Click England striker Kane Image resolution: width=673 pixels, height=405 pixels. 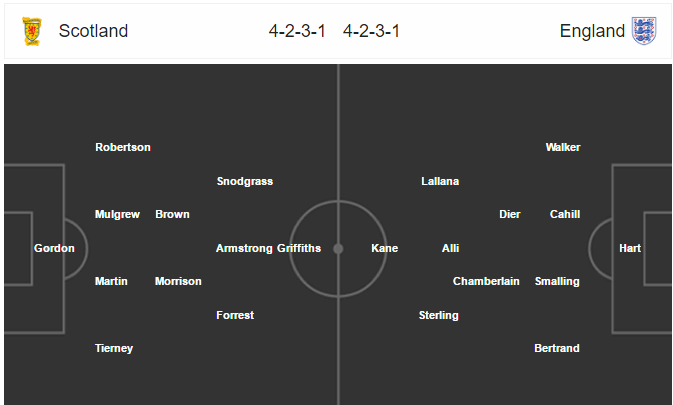click(385, 248)
